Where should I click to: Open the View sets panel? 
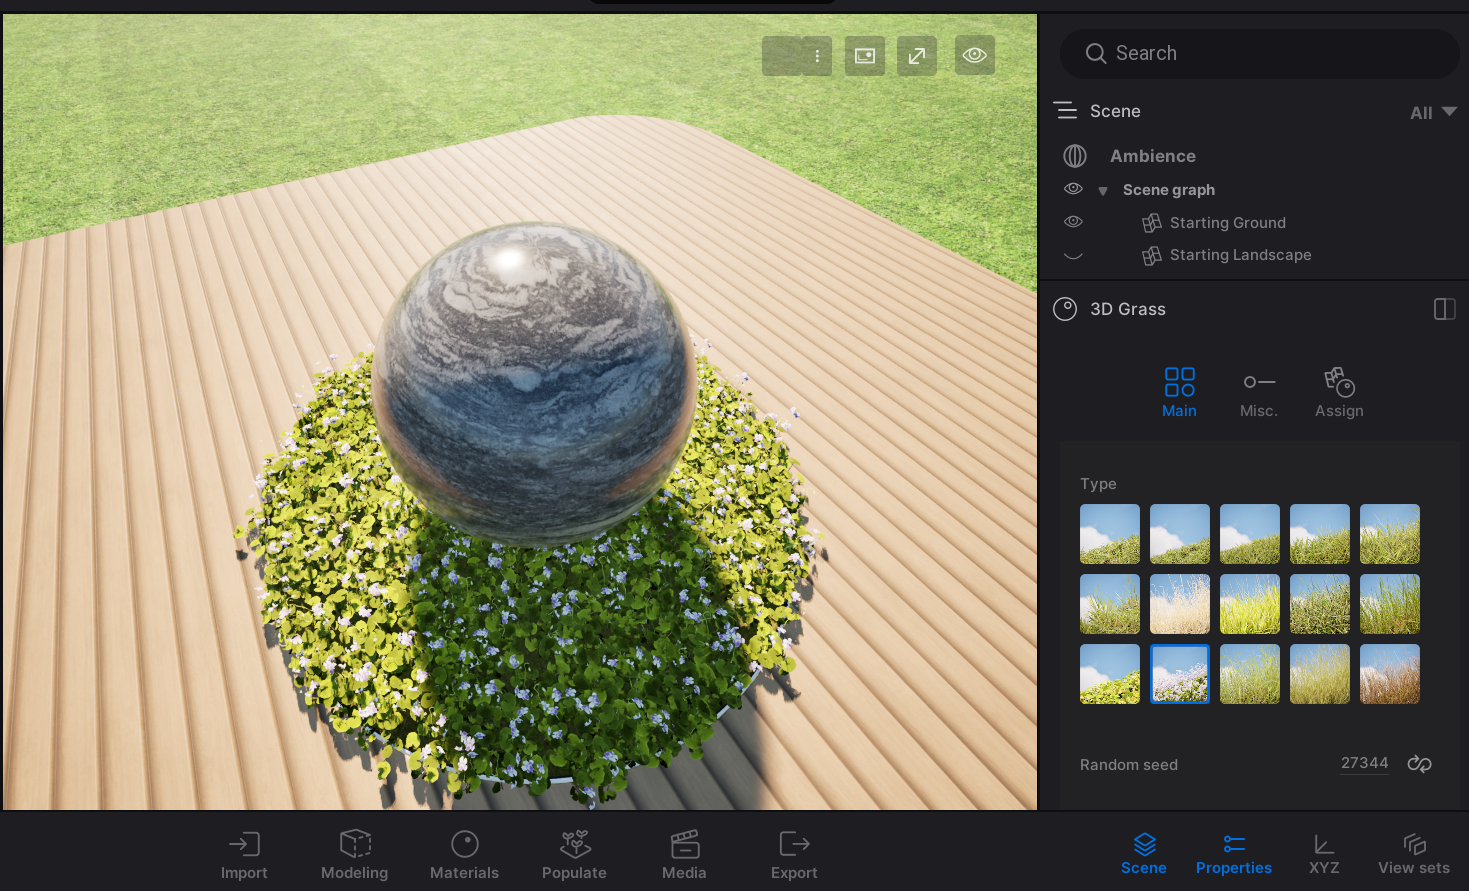tap(1413, 855)
